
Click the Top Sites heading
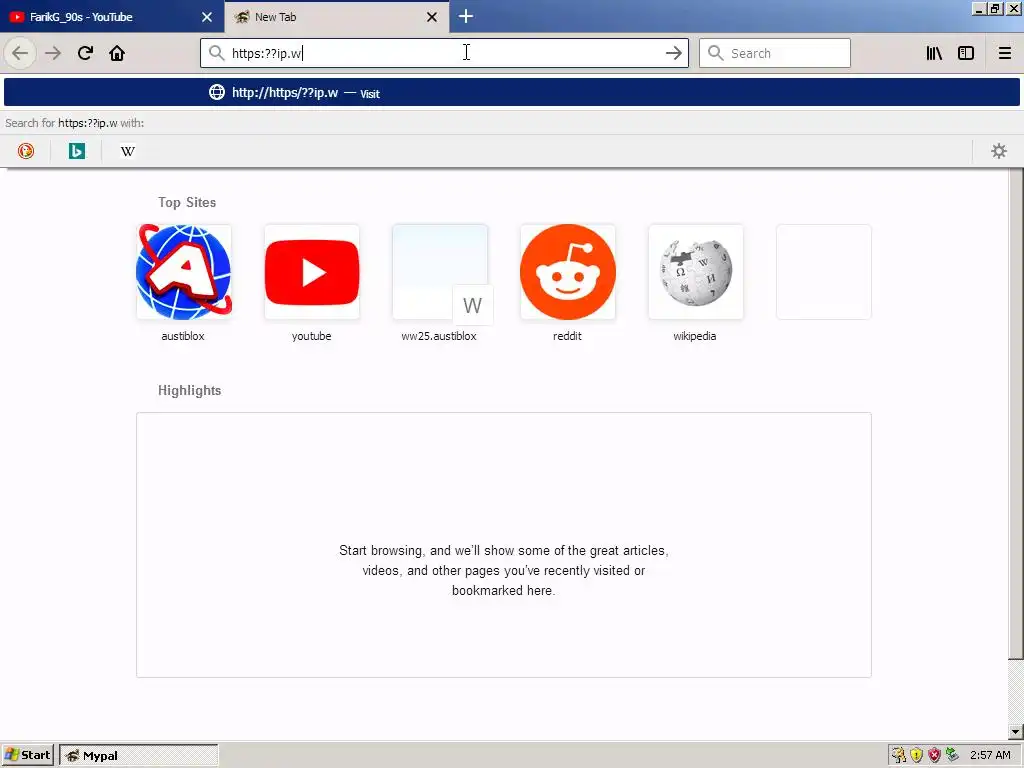click(x=187, y=202)
